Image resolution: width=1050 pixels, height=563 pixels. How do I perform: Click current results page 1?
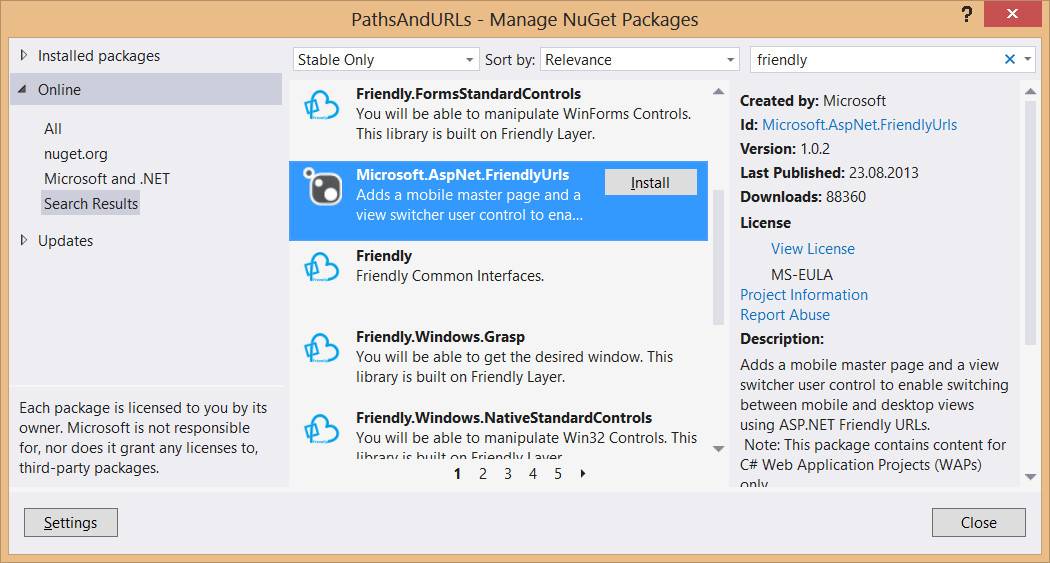[x=457, y=473]
